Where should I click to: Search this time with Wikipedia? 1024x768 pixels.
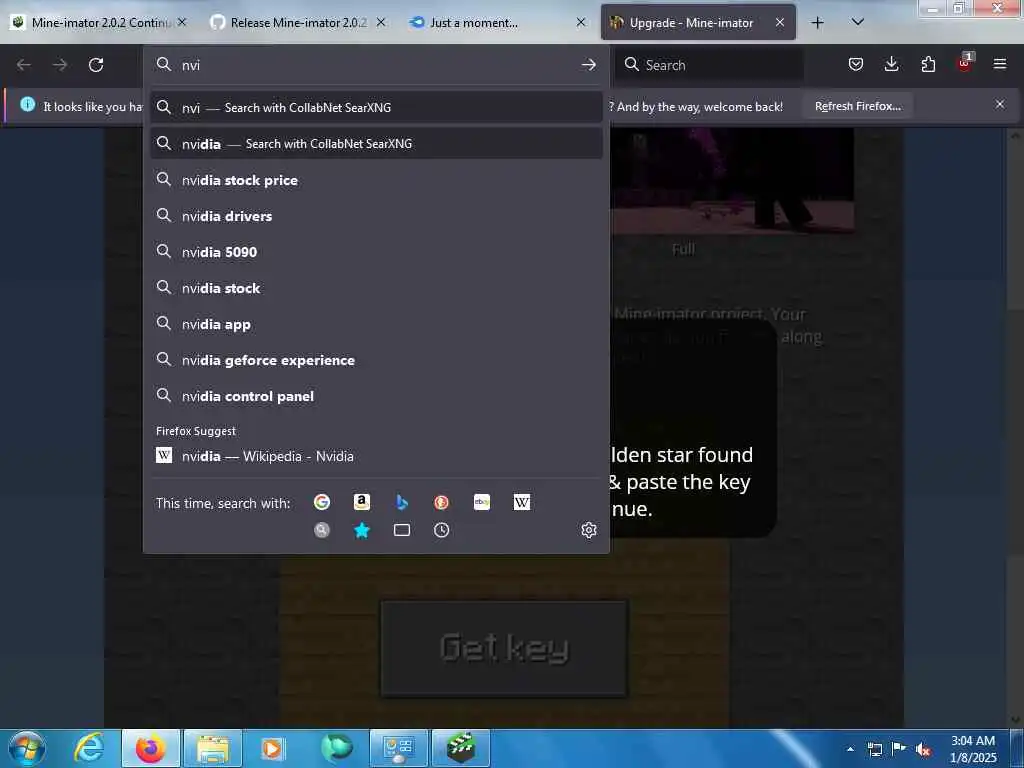[522, 502]
